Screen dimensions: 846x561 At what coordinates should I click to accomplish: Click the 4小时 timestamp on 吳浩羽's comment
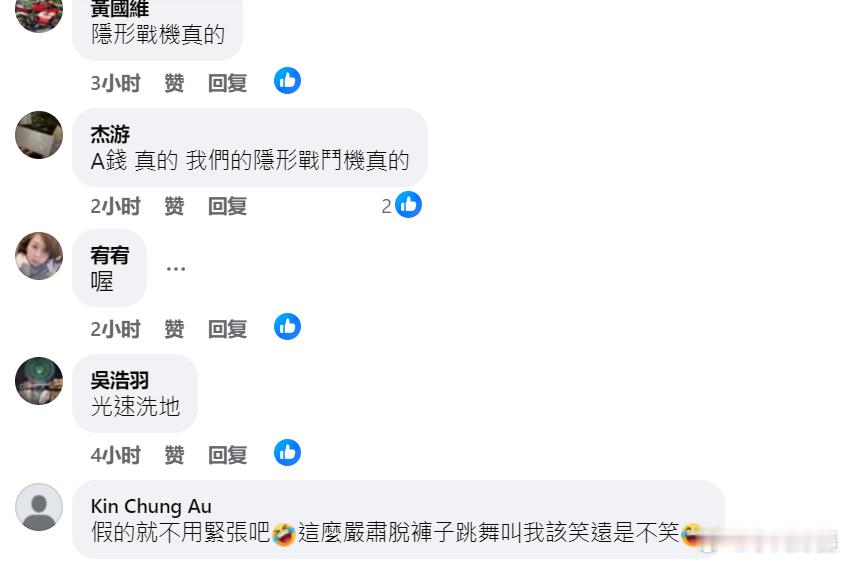(x=115, y=455)
